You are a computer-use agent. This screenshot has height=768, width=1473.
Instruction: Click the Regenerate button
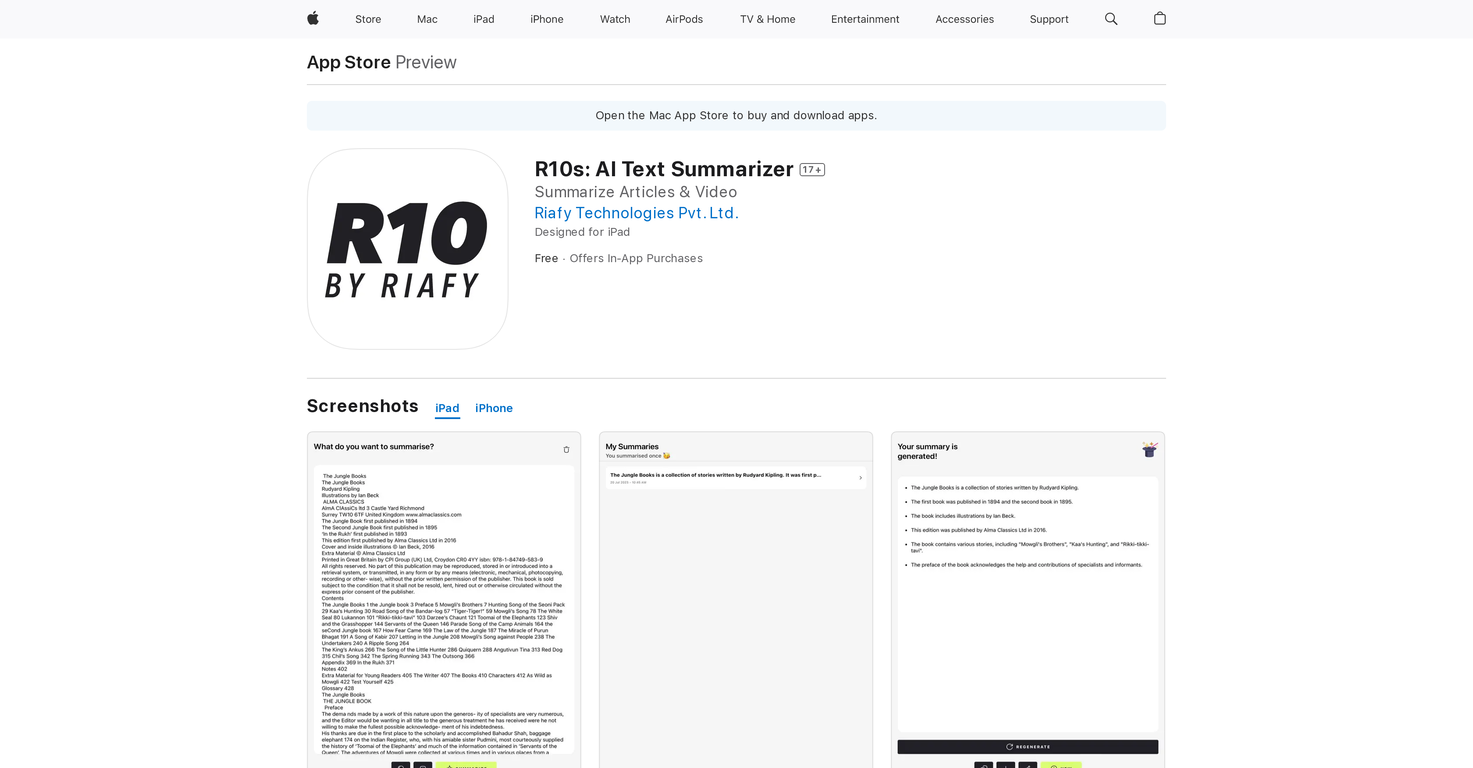click(1027, 746)
